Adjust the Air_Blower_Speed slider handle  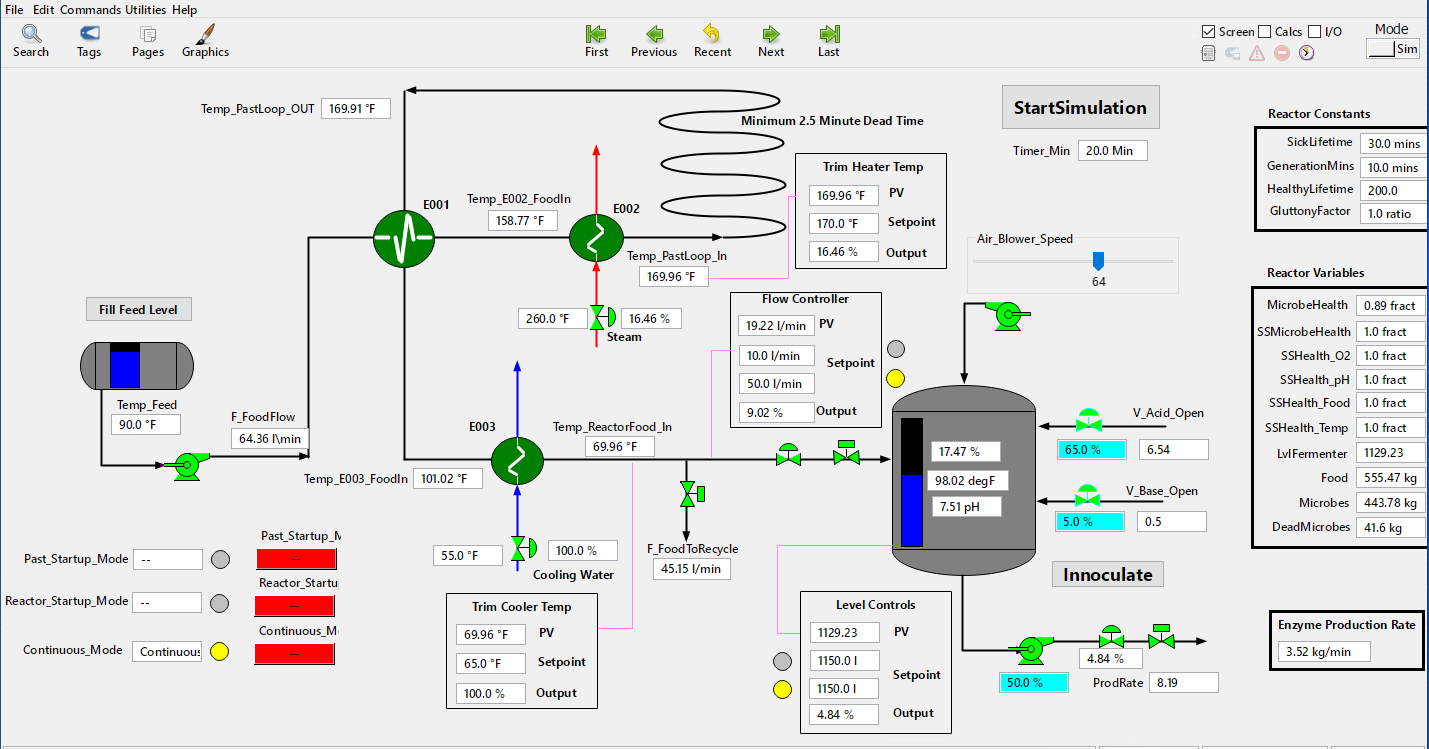point(1098,262)
